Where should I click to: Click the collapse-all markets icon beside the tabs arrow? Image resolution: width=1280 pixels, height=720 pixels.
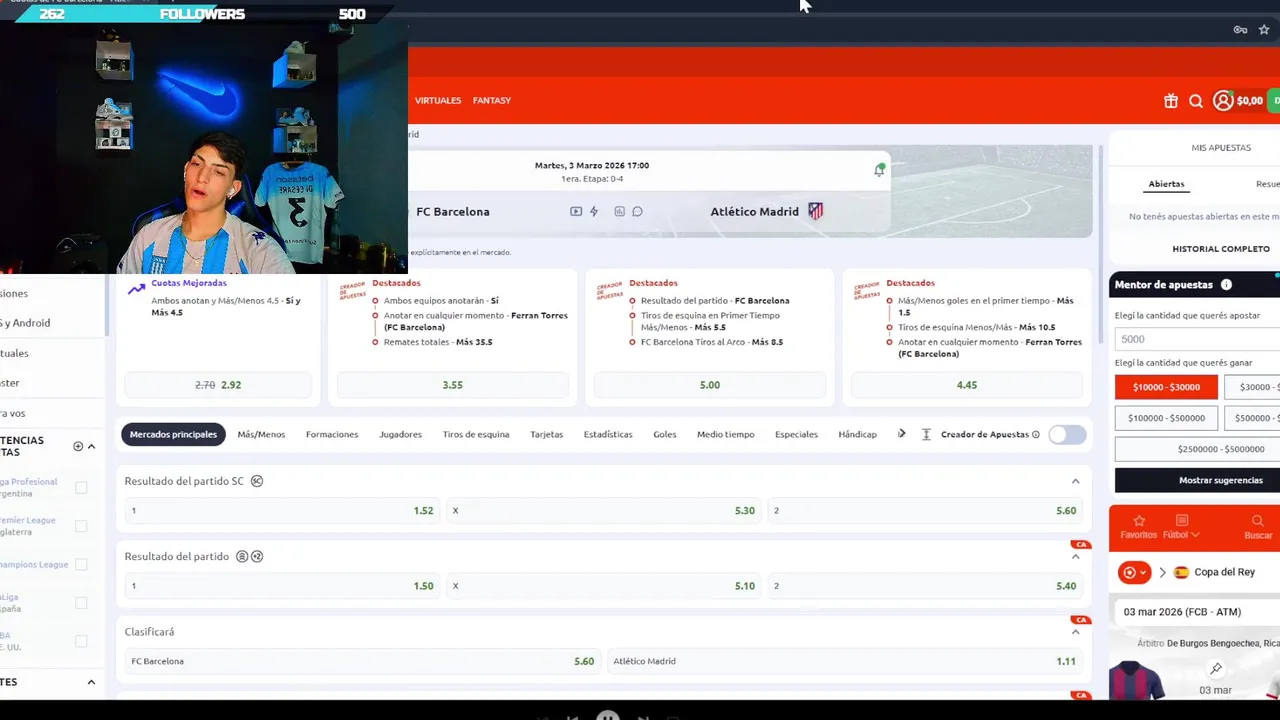click(x=926, y=434)
